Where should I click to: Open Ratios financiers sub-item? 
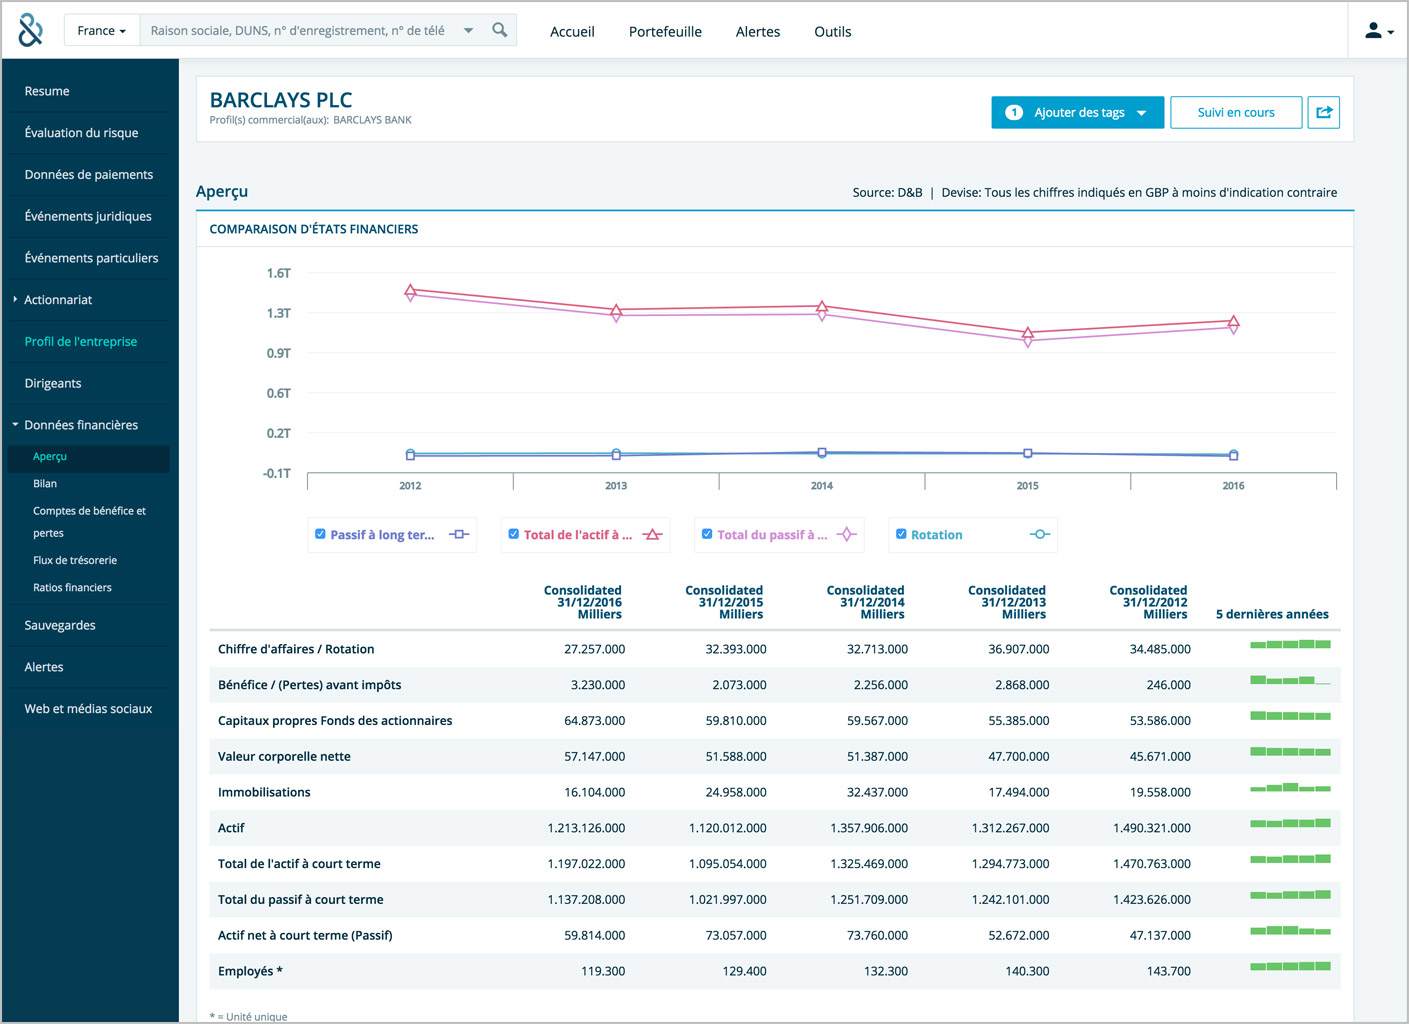click(72, 588)
